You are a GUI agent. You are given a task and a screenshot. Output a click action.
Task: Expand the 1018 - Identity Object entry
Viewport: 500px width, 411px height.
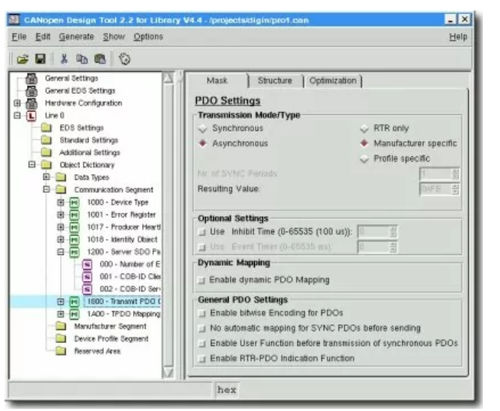pos(60,239)
